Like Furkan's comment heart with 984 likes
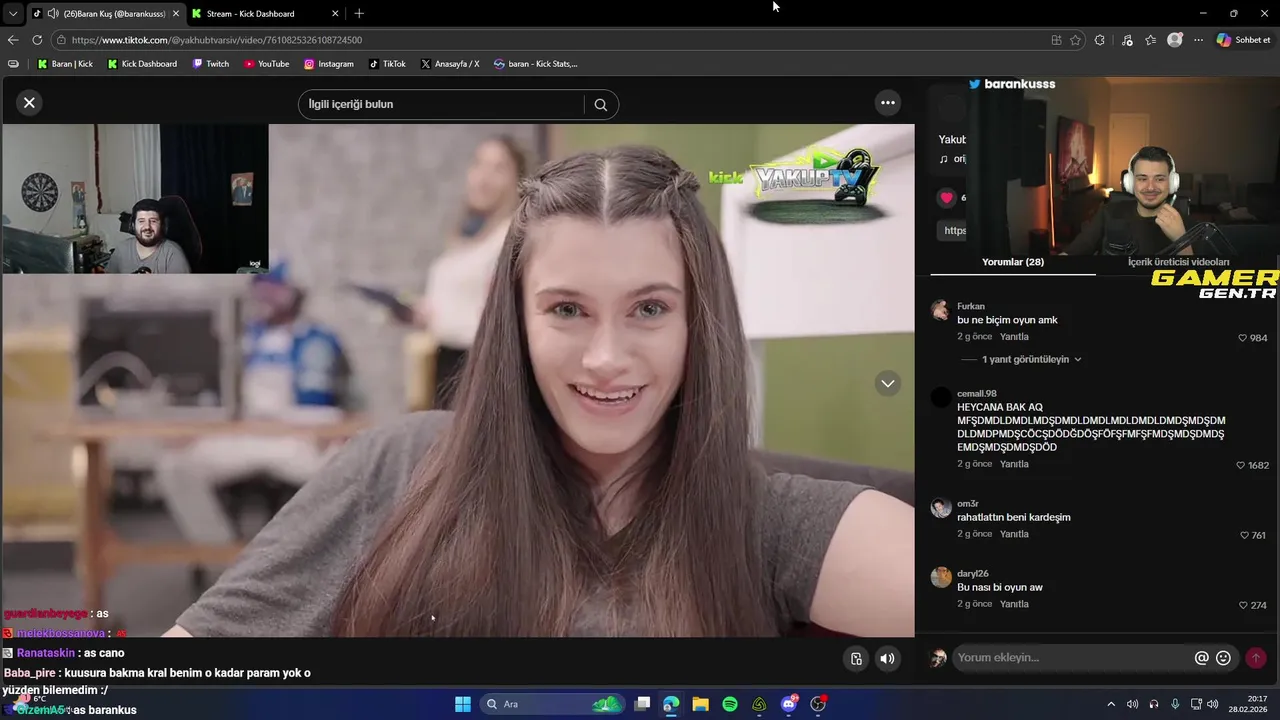1280x720 pixels. (1242, 338)
